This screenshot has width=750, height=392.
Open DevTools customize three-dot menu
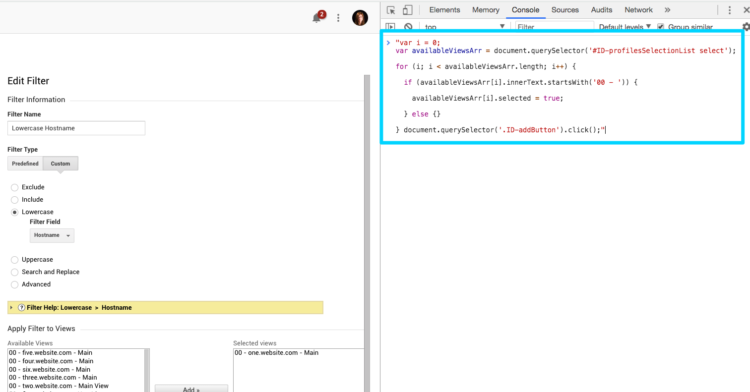point(729,10)
